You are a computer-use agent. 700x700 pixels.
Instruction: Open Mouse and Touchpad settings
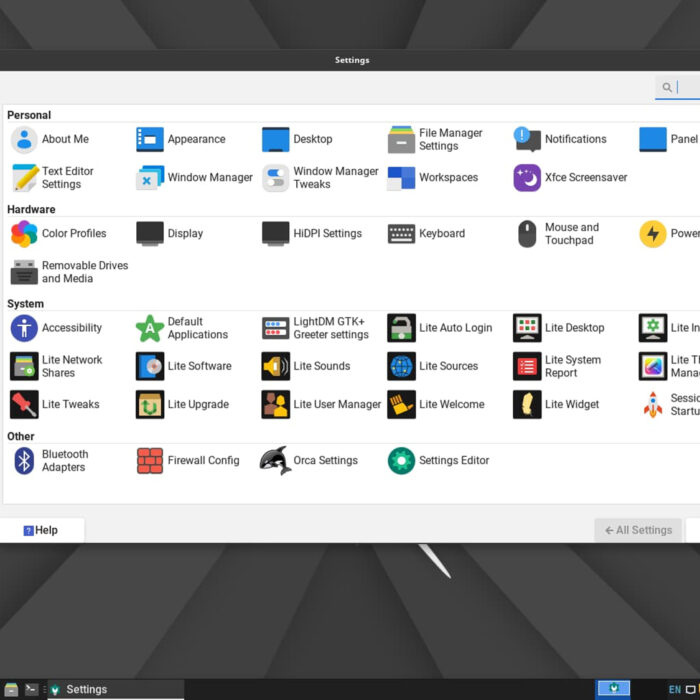557,233
